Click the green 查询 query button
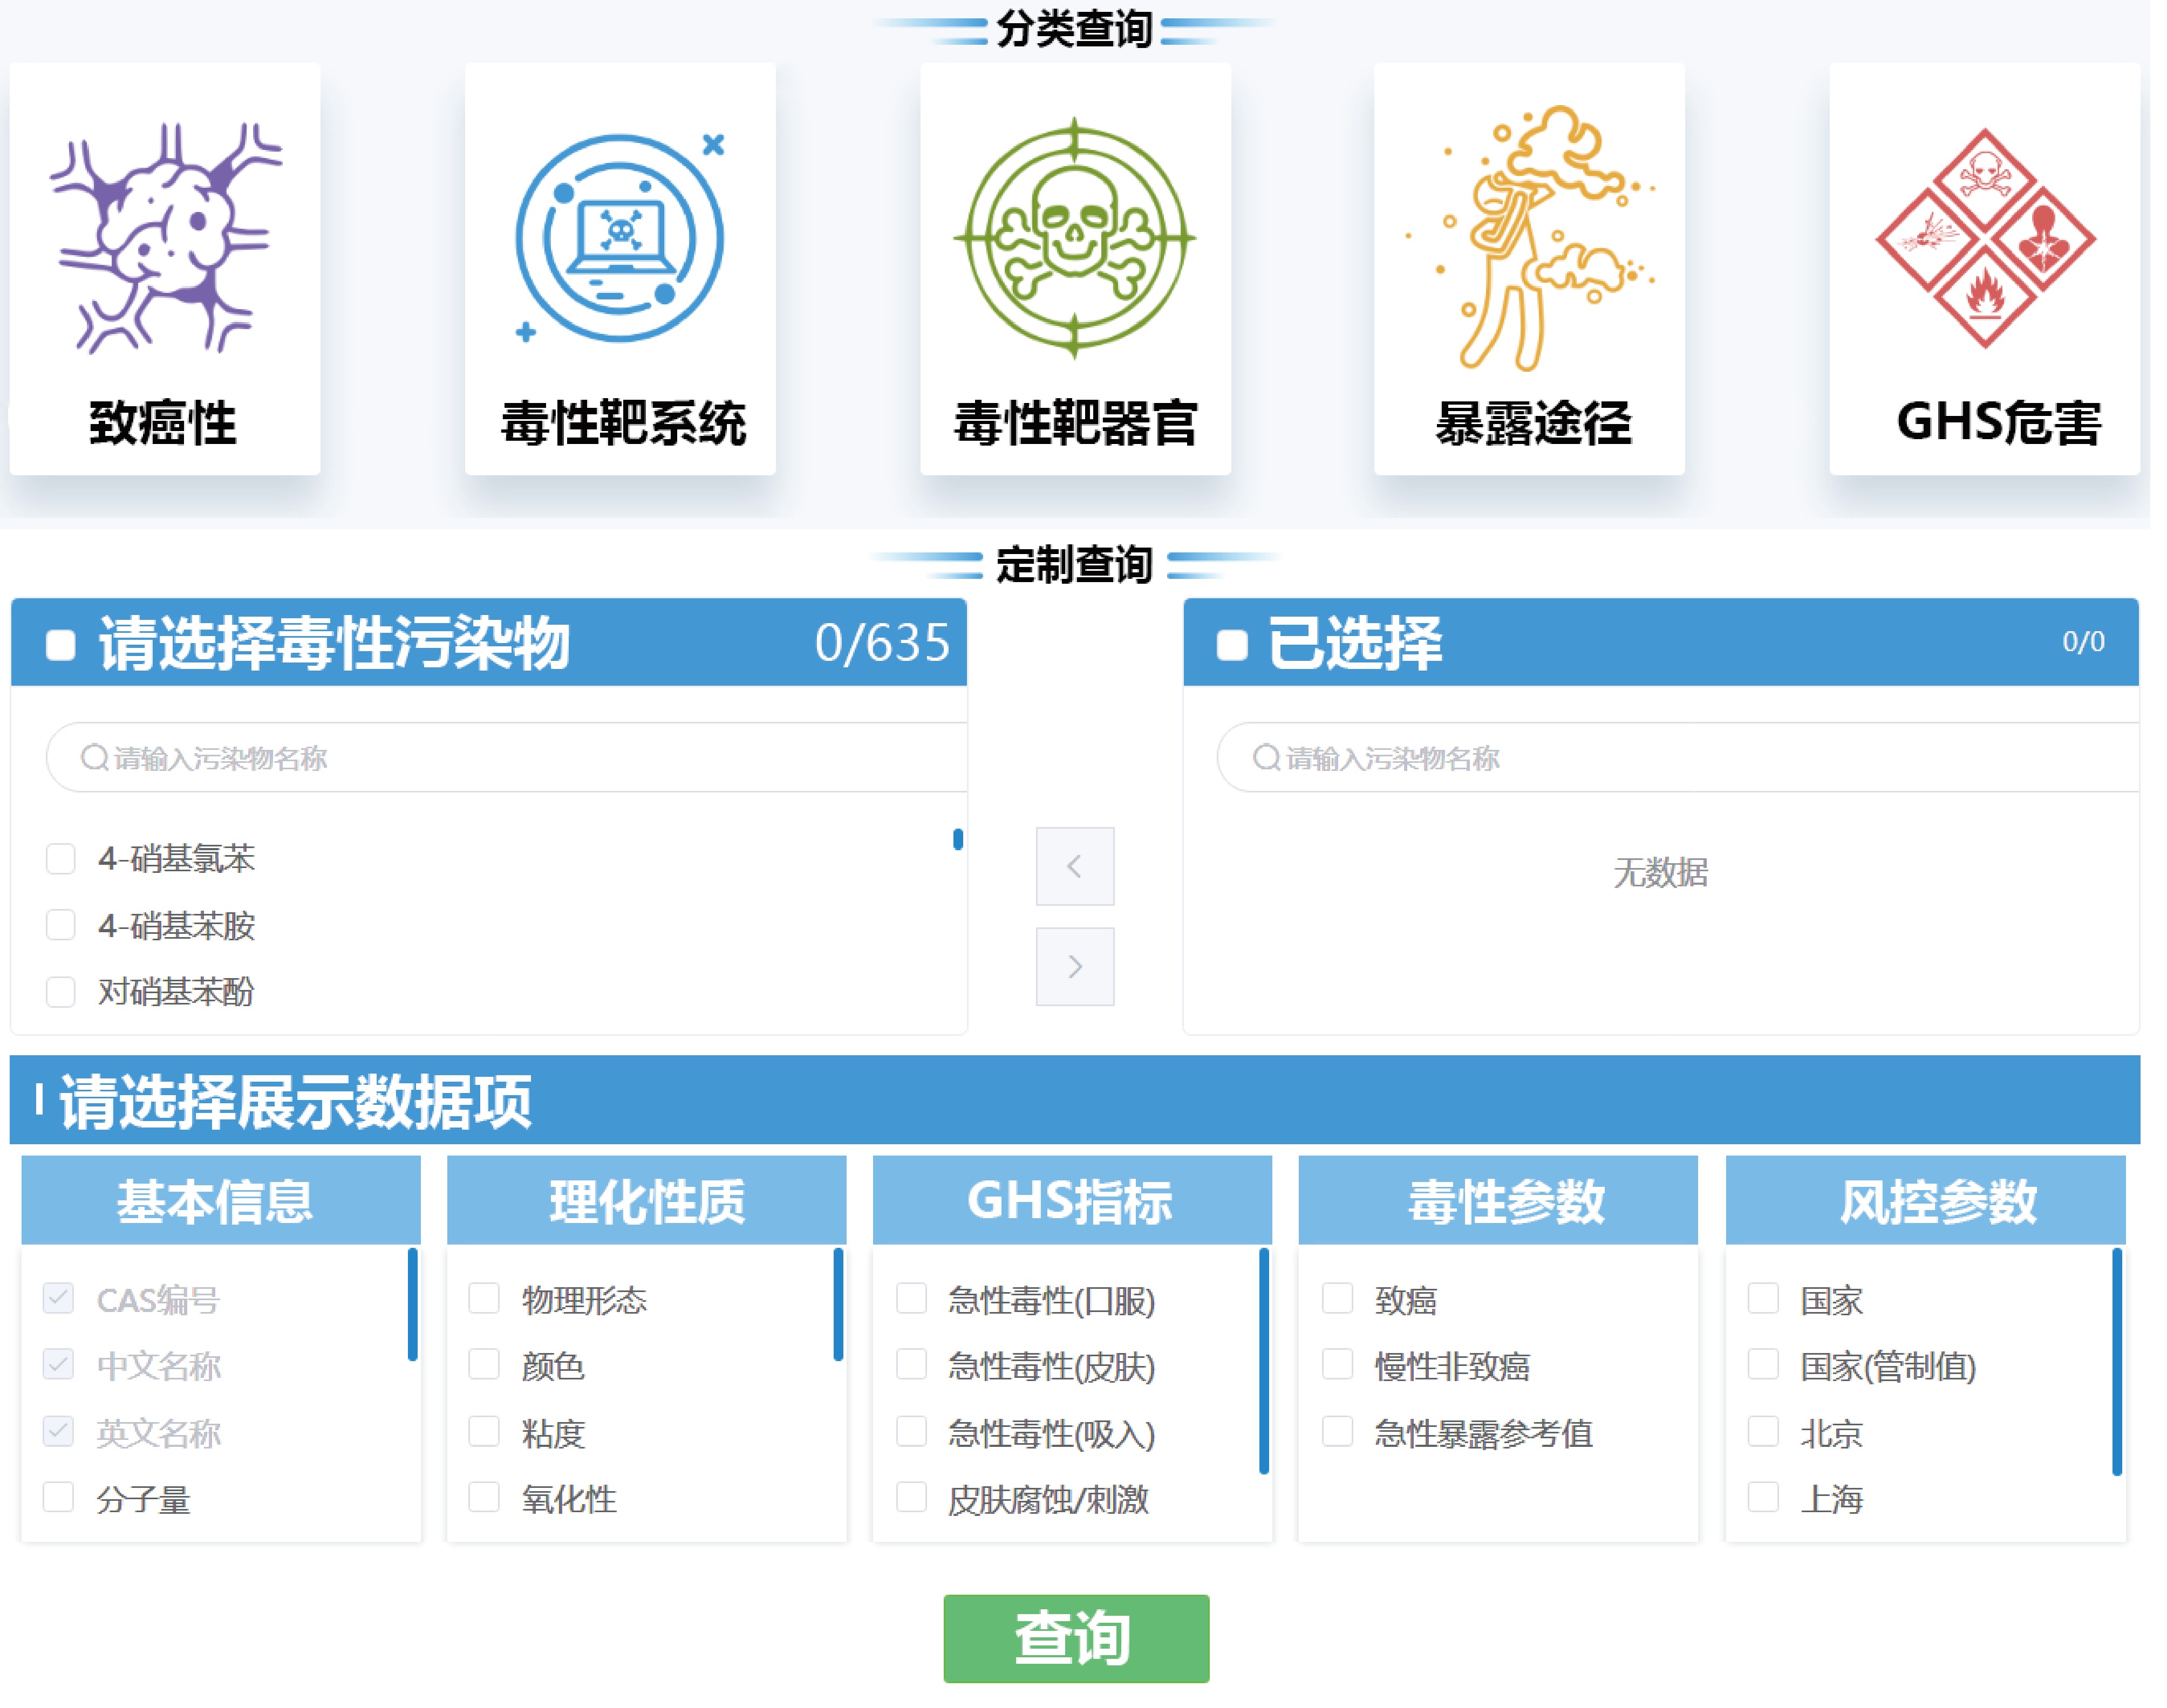The height and width of the screenshot is (1708, 2167). [x=1076, y=1638]
